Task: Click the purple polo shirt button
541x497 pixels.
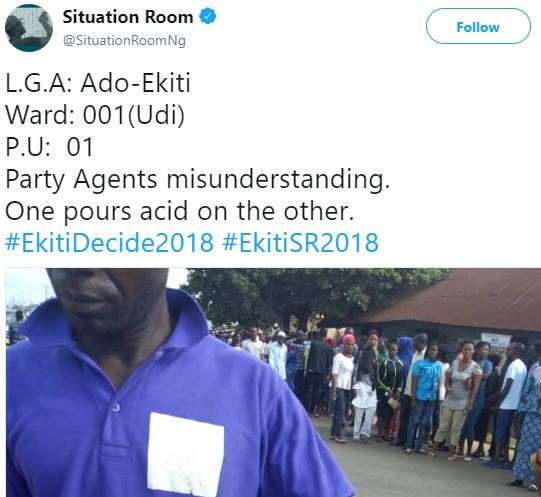Action: point(116,407)
